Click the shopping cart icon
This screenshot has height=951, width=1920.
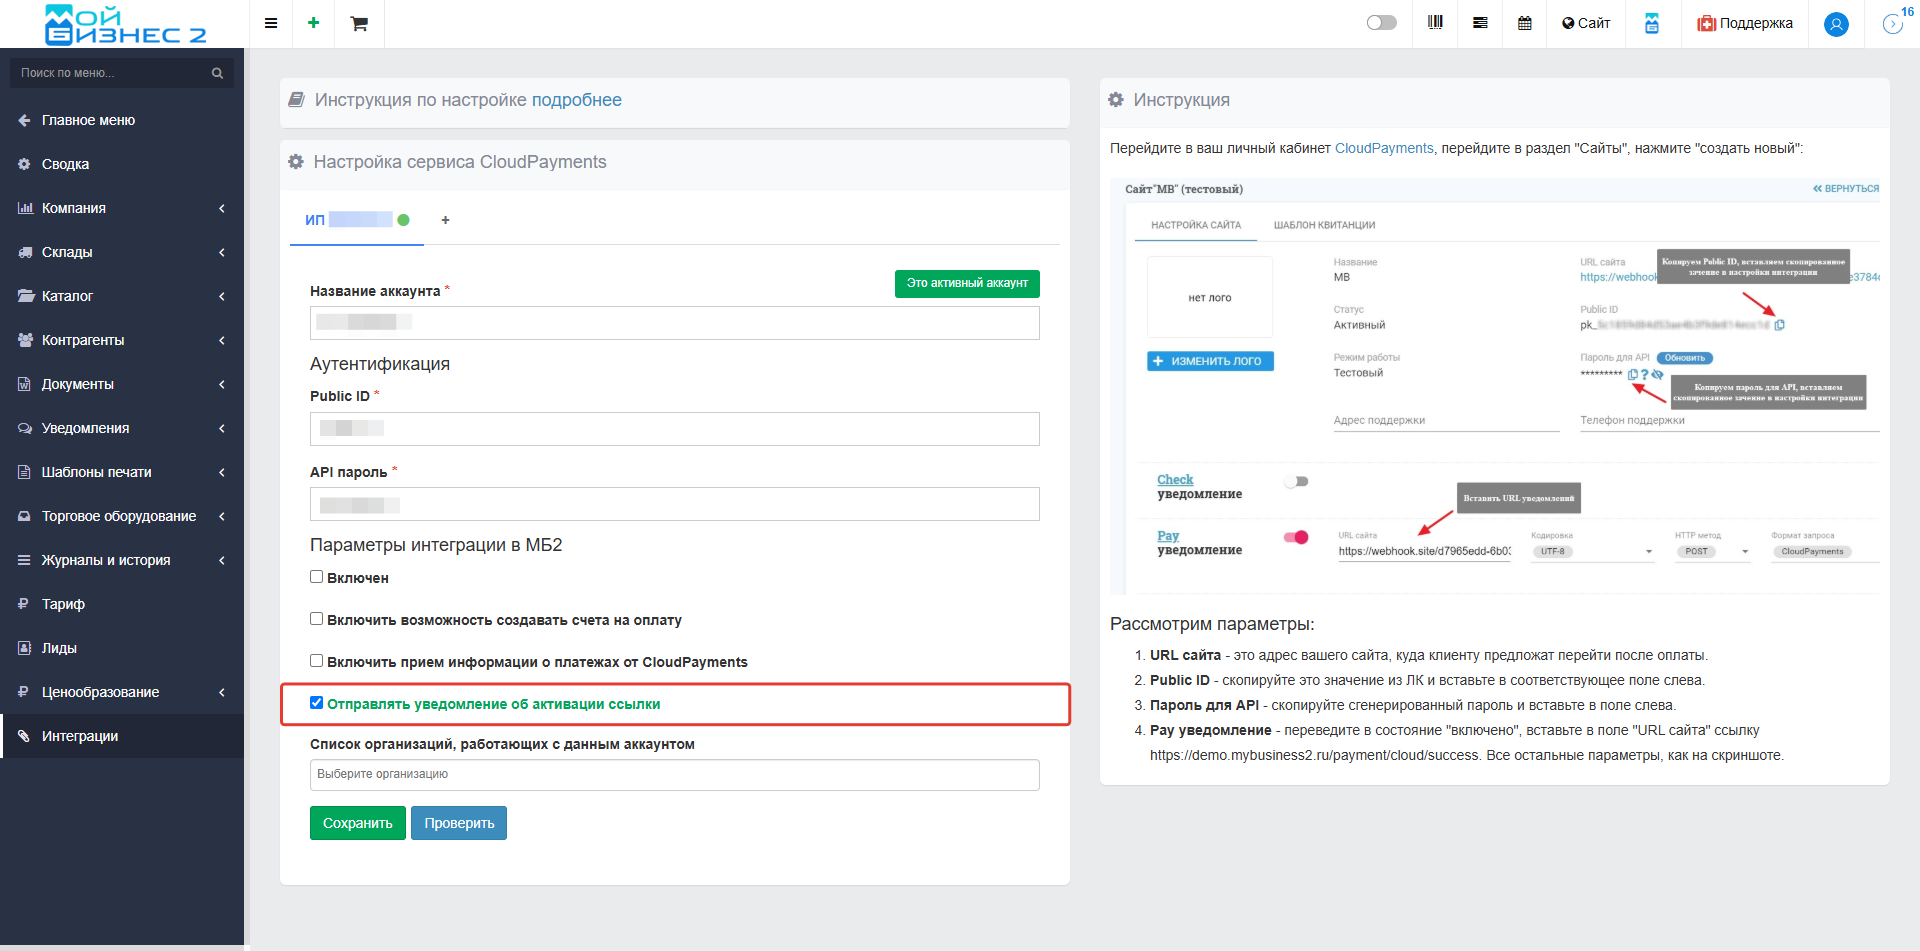[x=359, y=24]
